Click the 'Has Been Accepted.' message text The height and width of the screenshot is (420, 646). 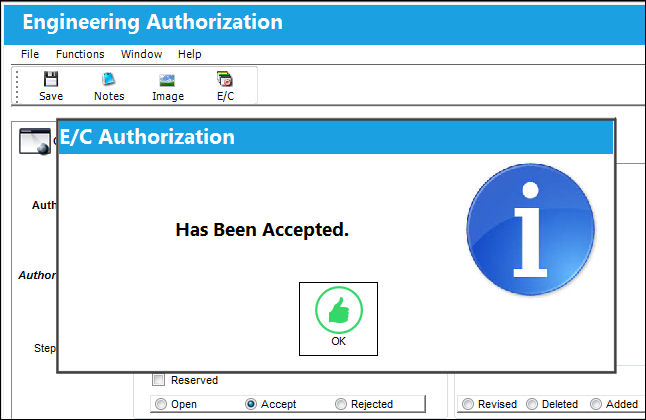[x=262, y=230]
